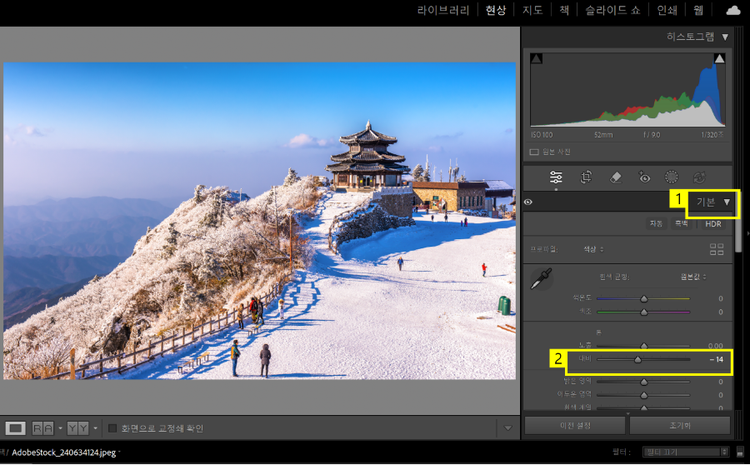750x465 pixels.
Task: Open the 웹 module
Action: coord(698,10)
